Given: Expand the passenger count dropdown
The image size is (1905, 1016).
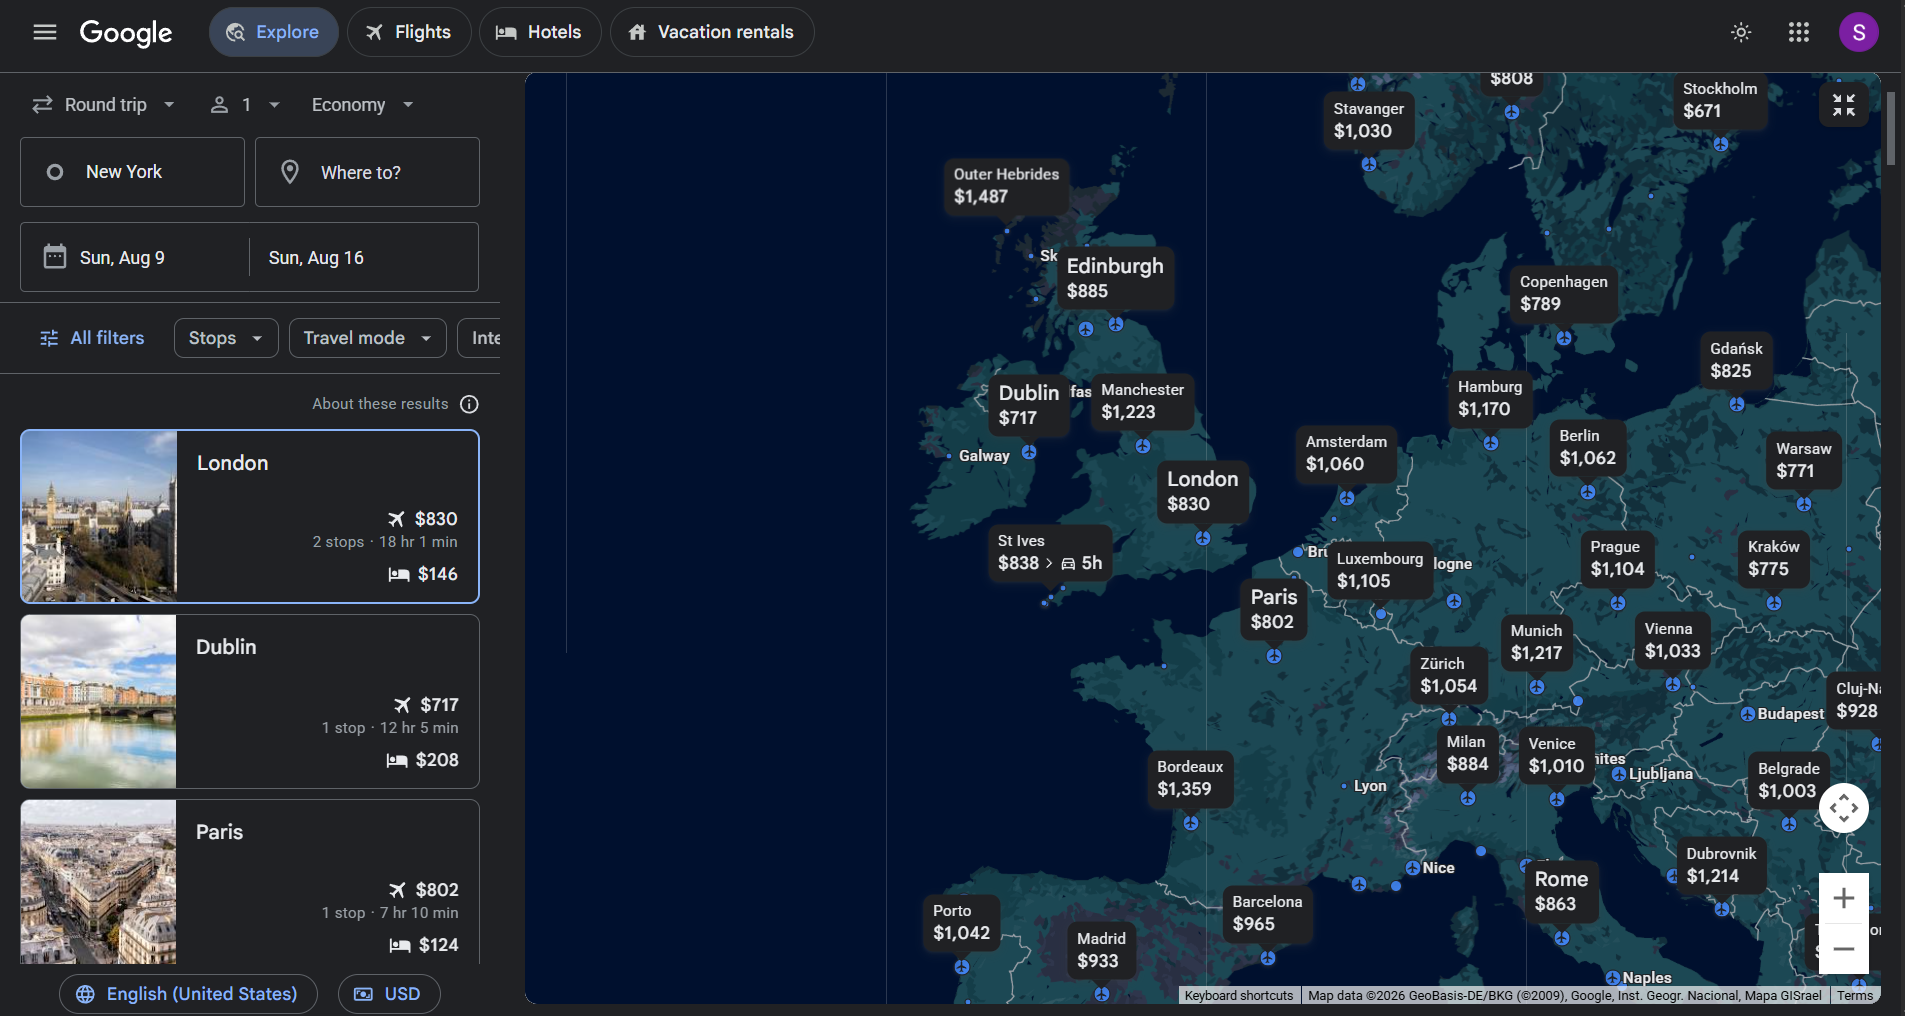Looking at the screenshot, I should point(246,105).
